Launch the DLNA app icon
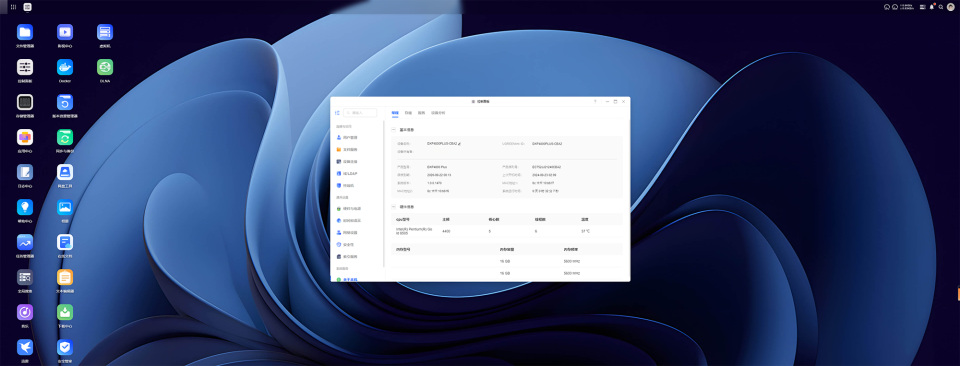Viewport: 960px width, 366px height. (105, 67)
